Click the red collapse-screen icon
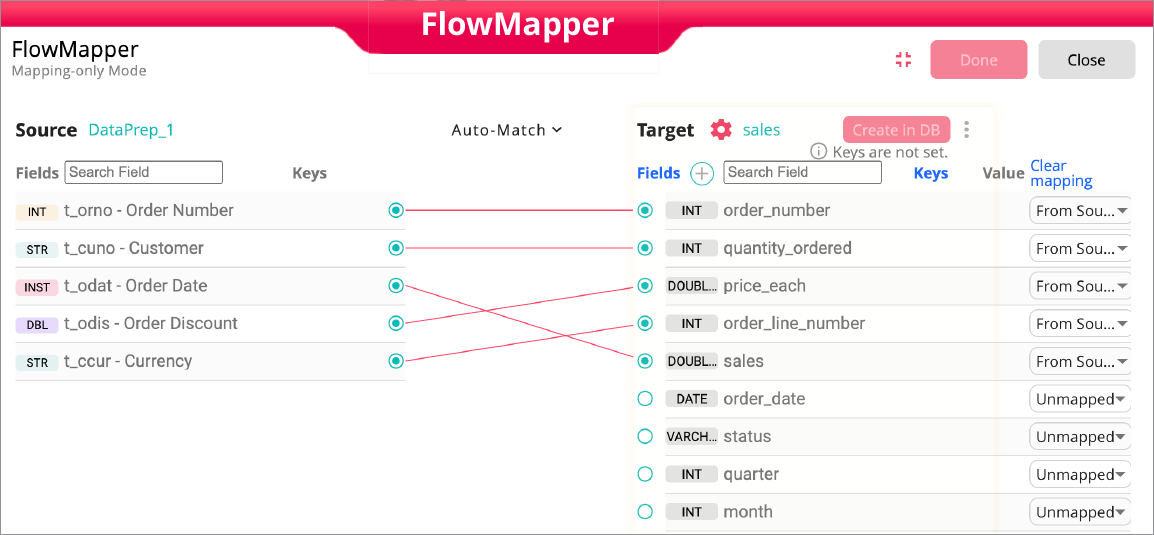 click(x=904, y=60)
